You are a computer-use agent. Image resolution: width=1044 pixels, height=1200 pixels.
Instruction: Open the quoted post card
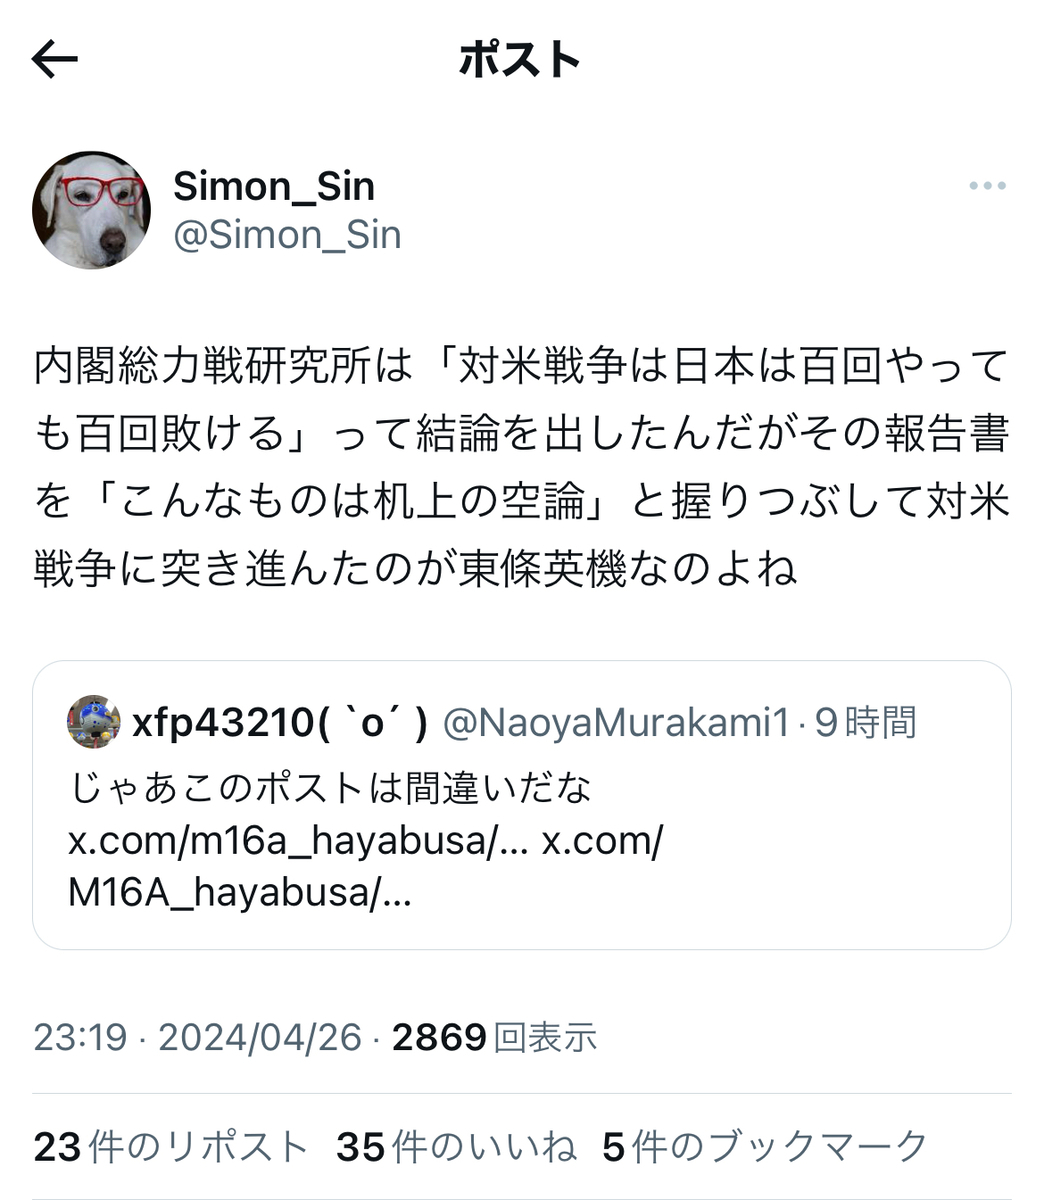click(522, 805)
